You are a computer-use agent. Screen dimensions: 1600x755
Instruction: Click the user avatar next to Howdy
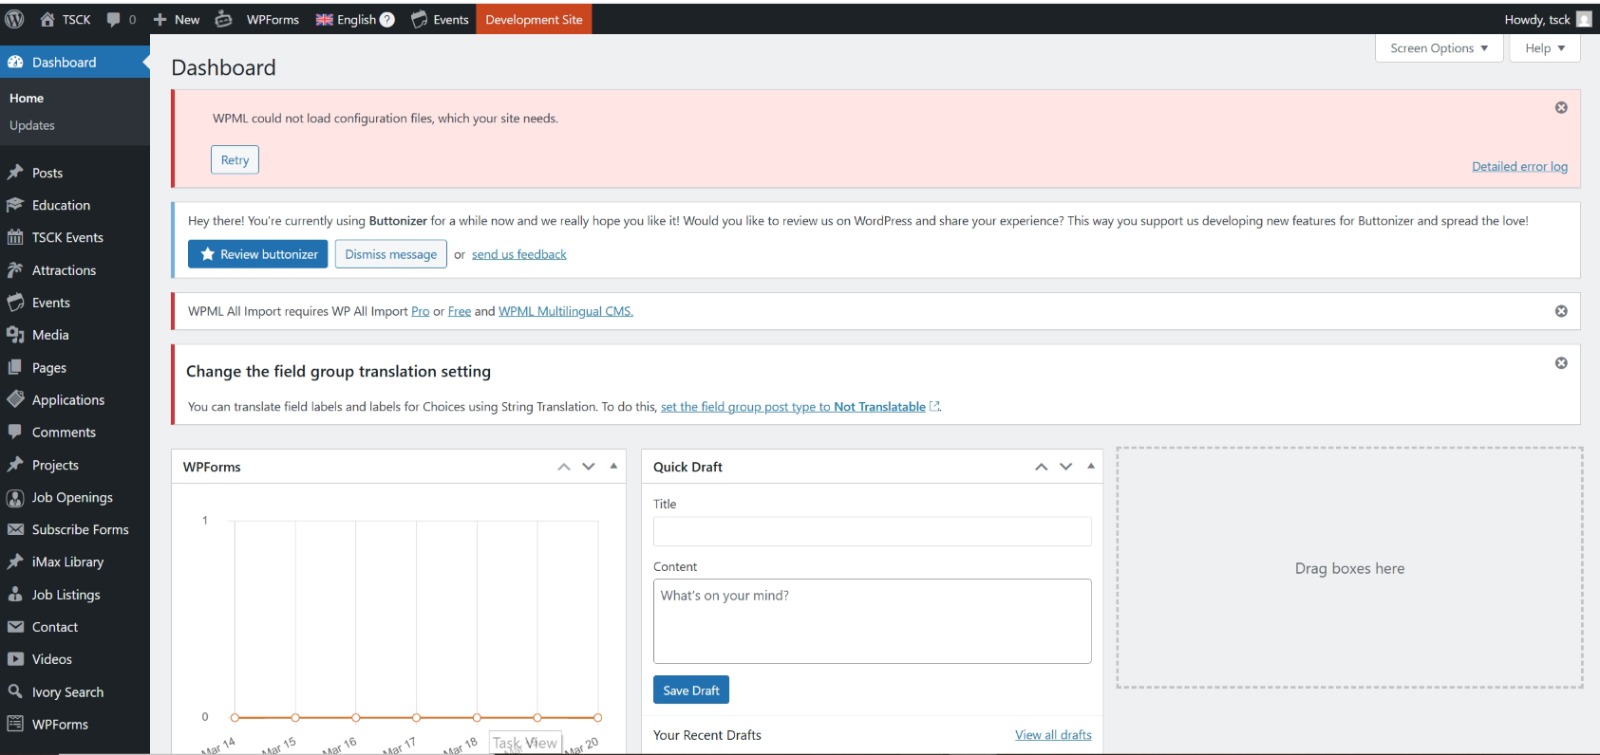(x=1584, y=19)
